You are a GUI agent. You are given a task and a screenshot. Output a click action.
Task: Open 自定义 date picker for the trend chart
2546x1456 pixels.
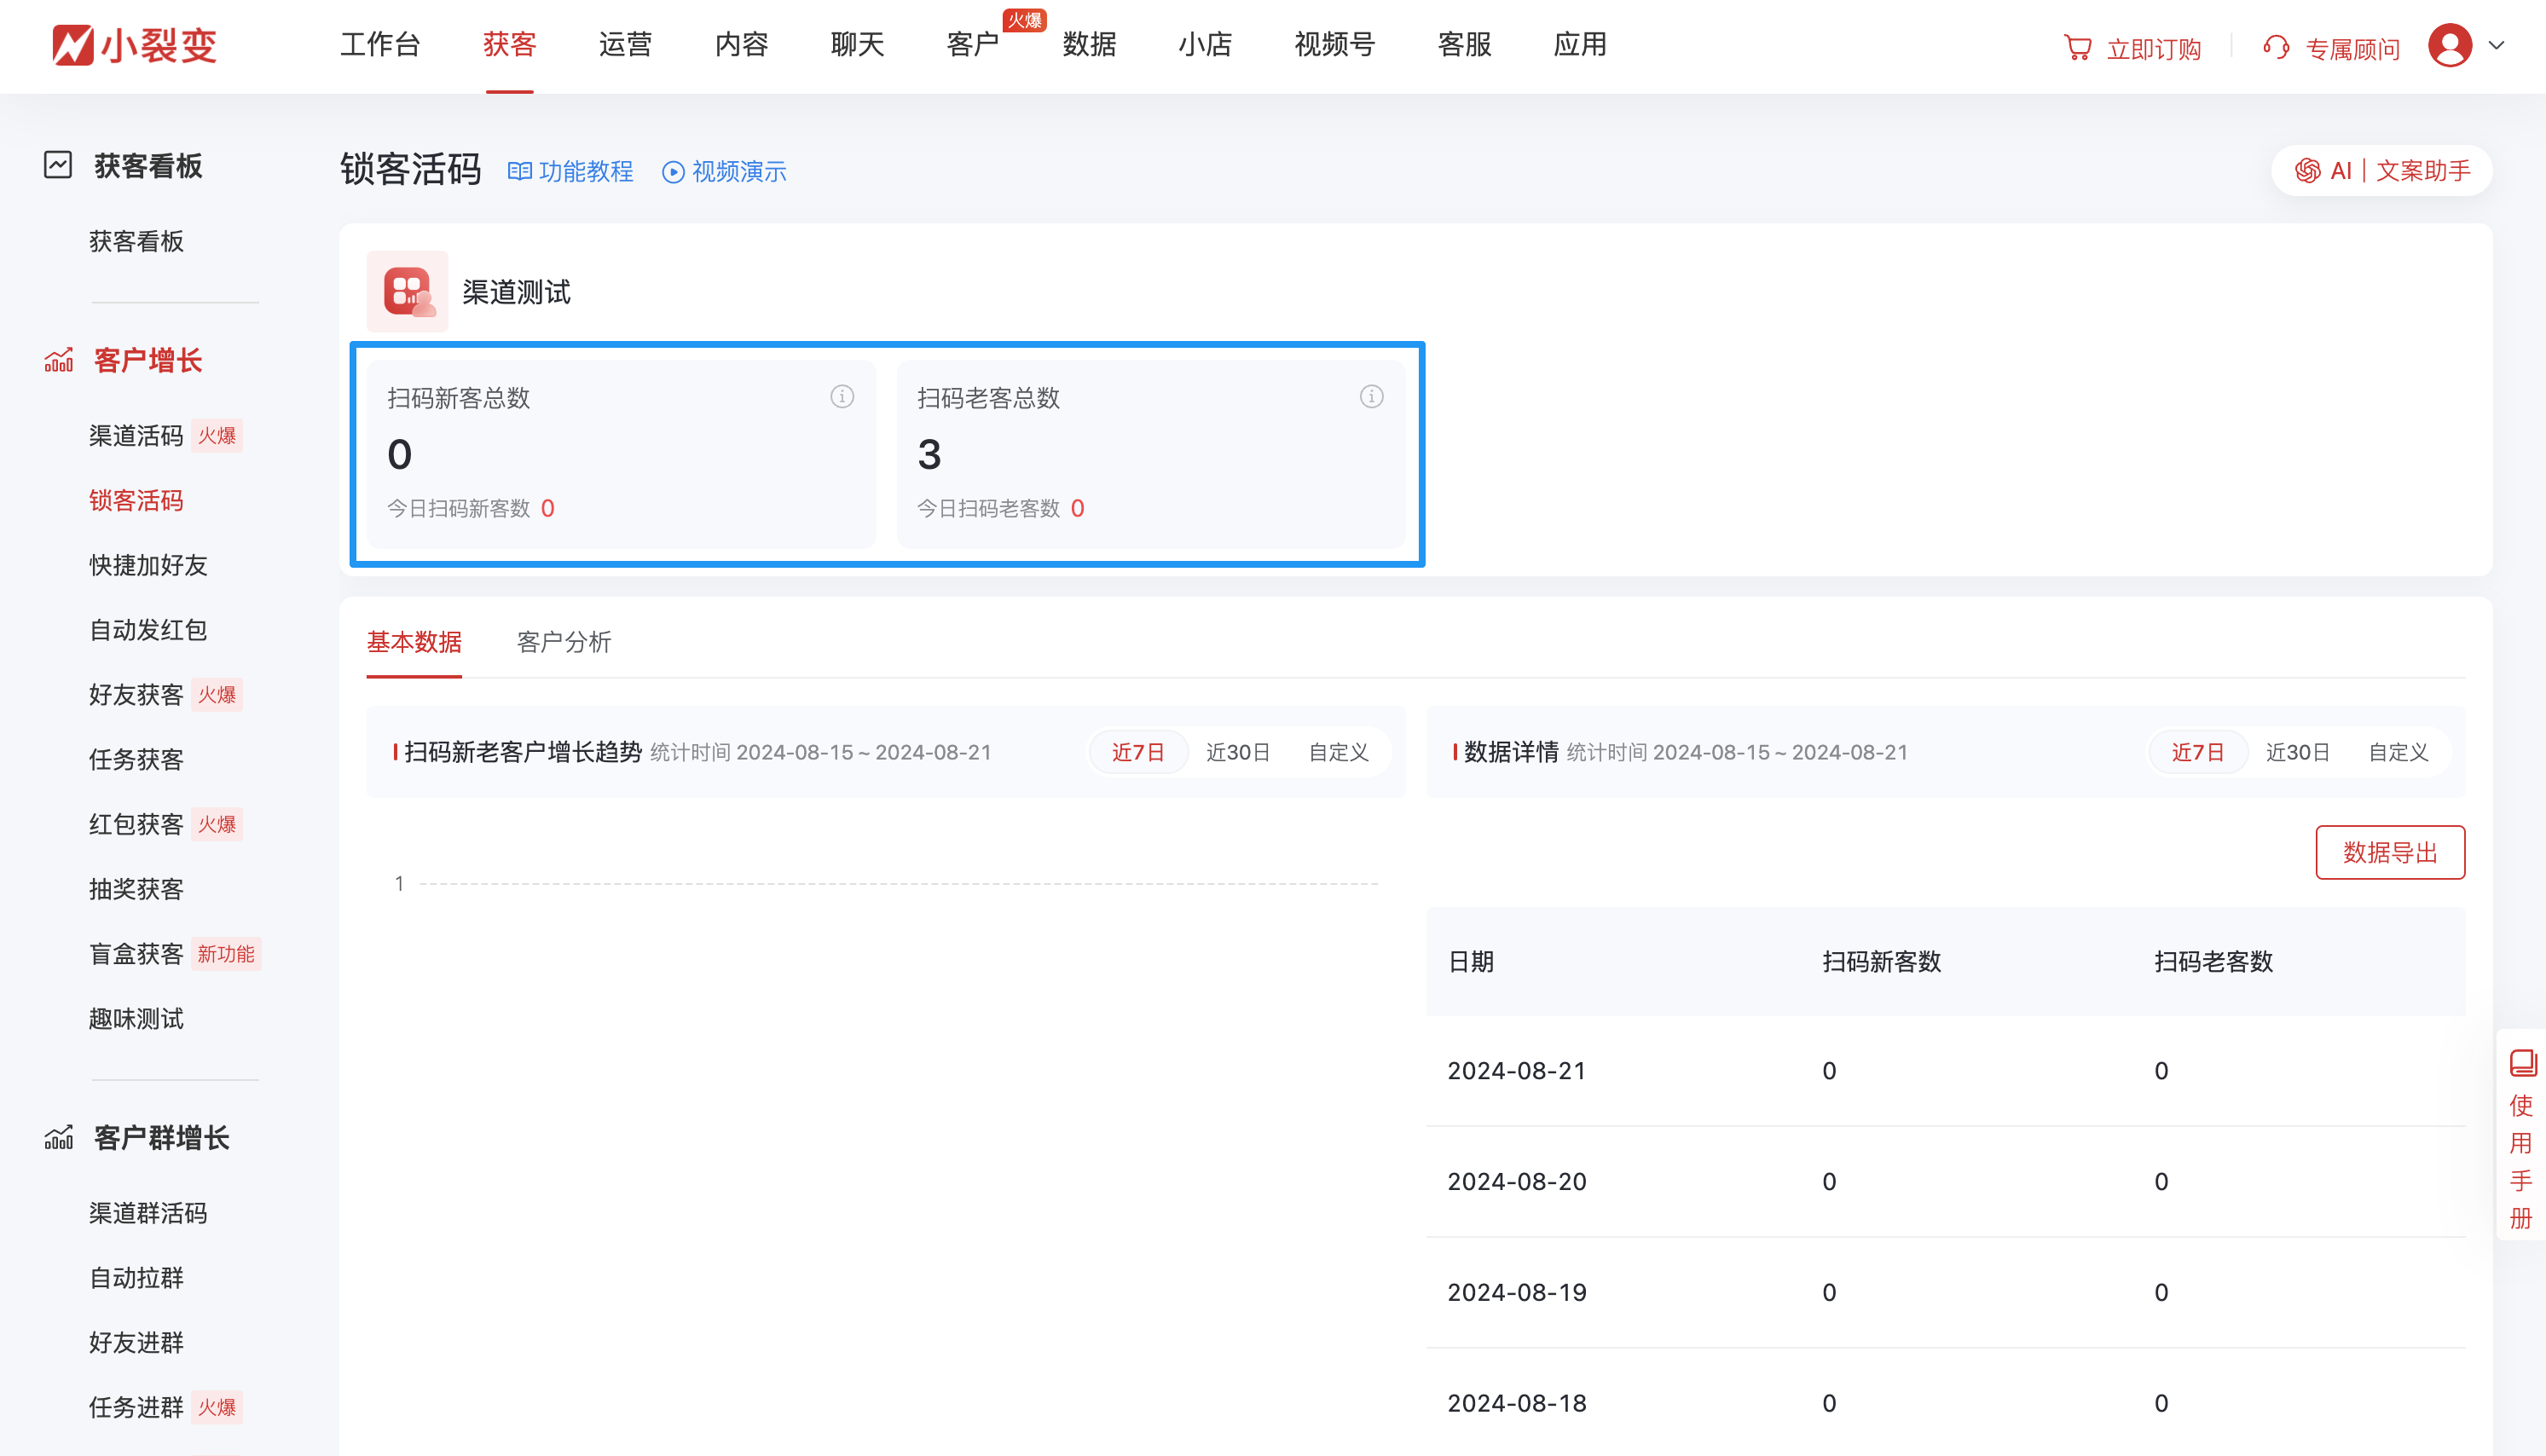[1337, 752]
